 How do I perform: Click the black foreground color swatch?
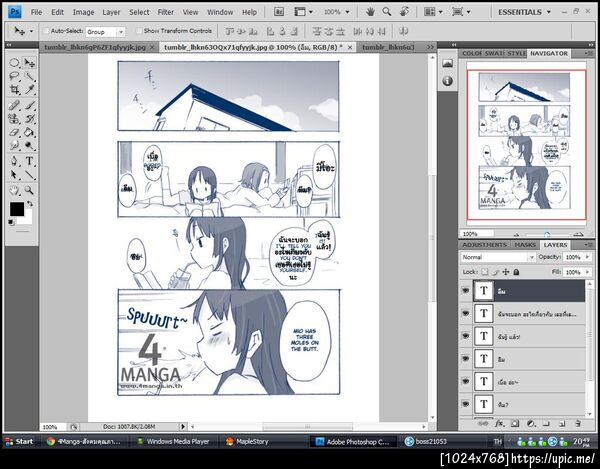tap(17, 209)
